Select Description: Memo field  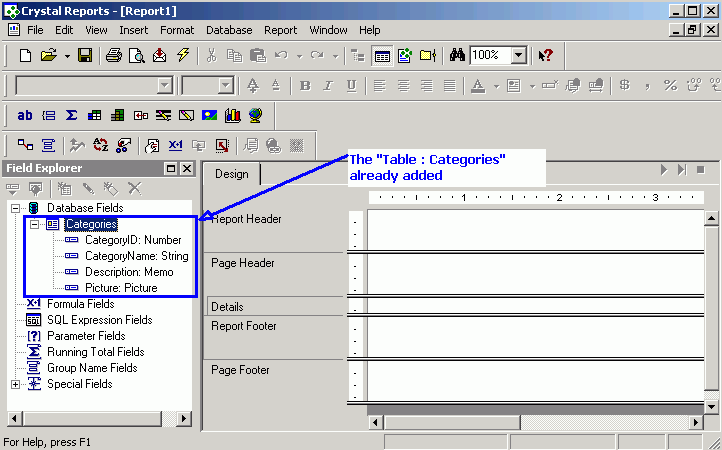[129, 272]
